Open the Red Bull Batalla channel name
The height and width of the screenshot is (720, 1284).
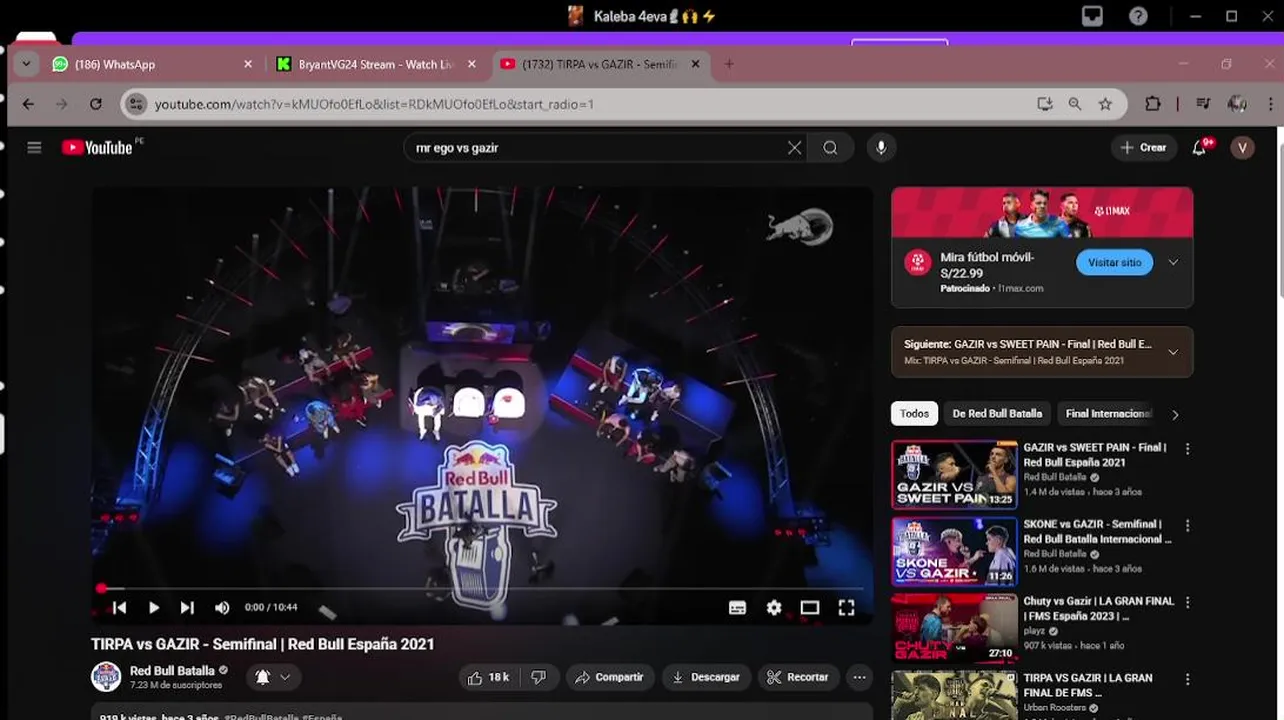172,671
